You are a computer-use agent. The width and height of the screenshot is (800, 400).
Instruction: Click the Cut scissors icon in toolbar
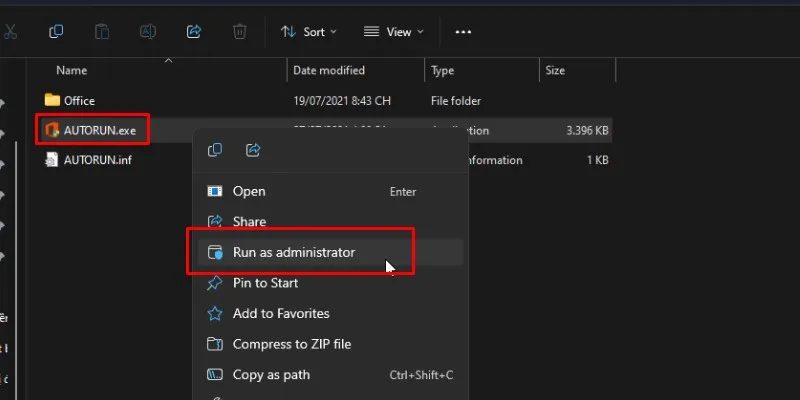(9, 32)
